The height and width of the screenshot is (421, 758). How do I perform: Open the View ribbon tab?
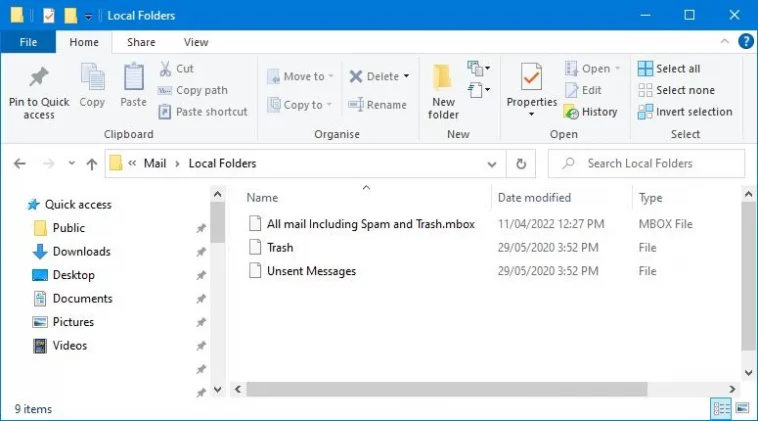(196, 43)
